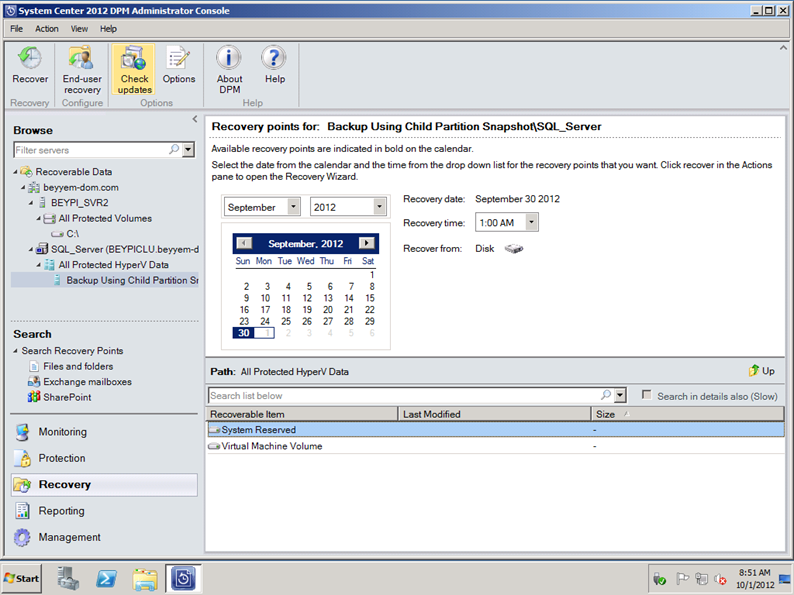794x595 pixels.
Task: Go to next month in calendar
Action: [367, 243]
